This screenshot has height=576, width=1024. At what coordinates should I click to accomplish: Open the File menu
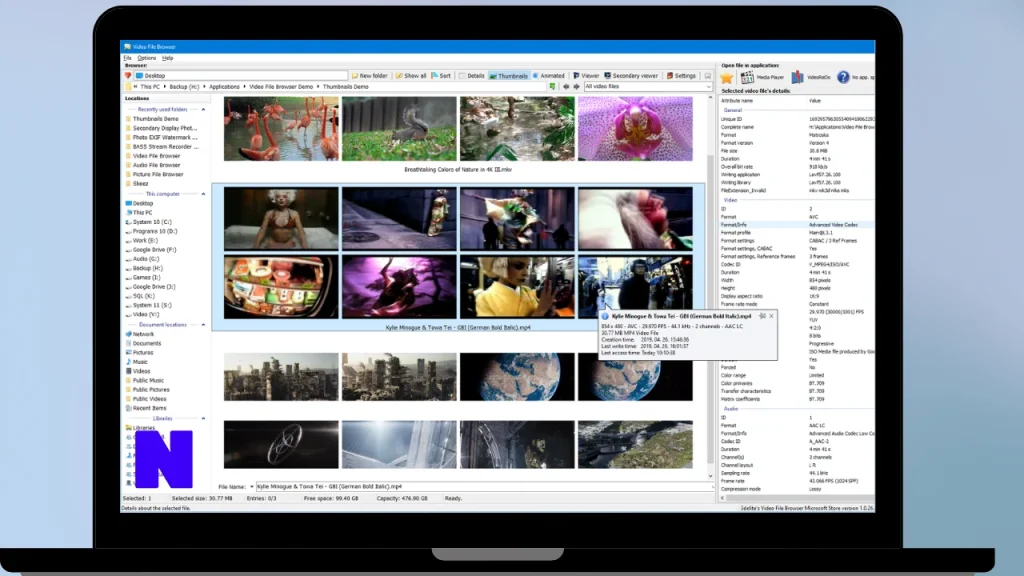tap(127, 58)
